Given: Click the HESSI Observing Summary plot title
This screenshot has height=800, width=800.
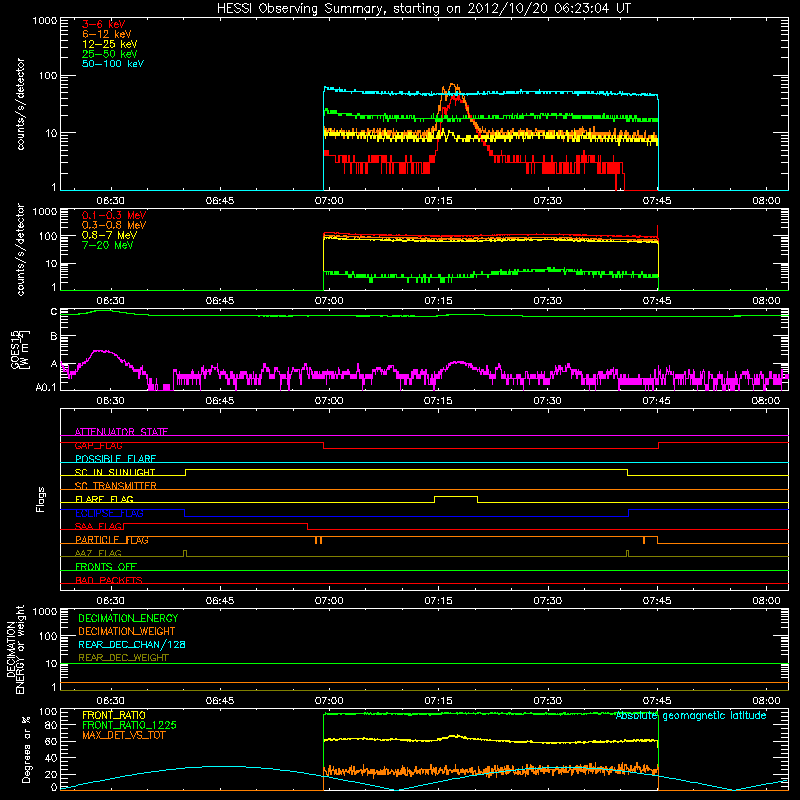Looking at the screenshot, I should [423, 9].
